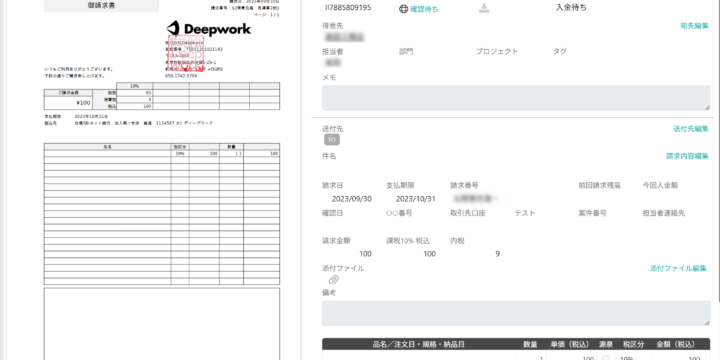Click the 税区分 column header in the item table
Image resolution: width=720 pixels, height=360 pixels.
pyautogui.click(x=633, y=344)
